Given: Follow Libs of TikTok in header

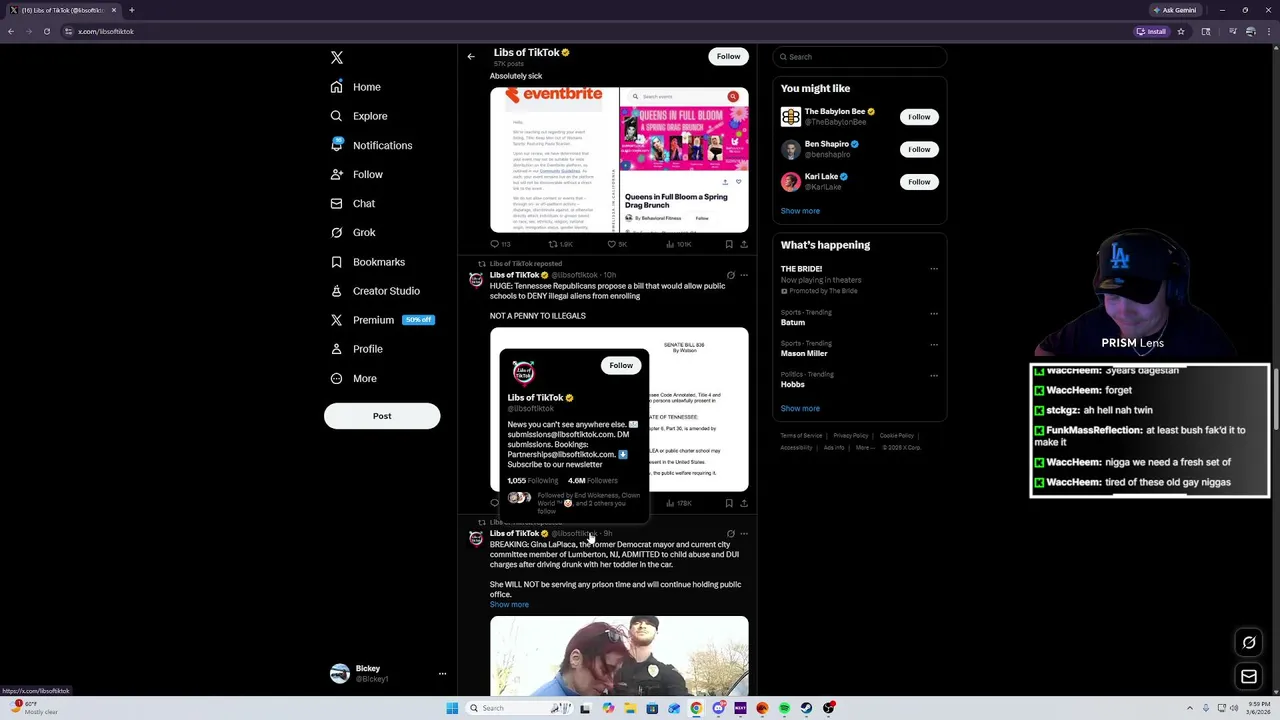Looking at the screenshot, I should [728, 57].
